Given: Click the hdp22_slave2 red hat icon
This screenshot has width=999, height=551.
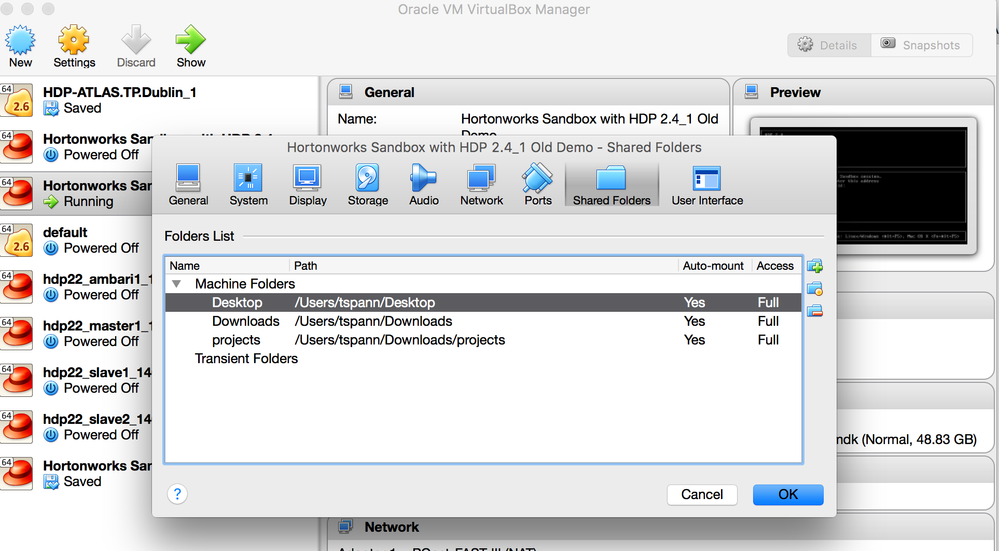Looking at the screenshot, I should (17, 427).
